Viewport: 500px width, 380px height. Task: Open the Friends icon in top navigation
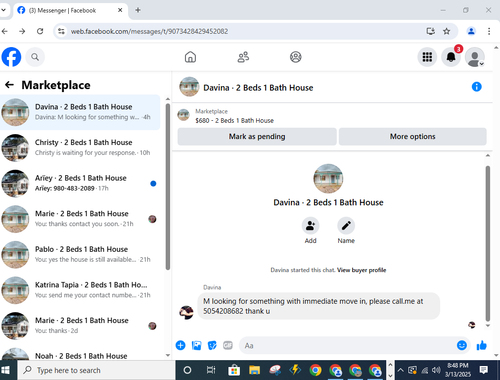(243, 57)
